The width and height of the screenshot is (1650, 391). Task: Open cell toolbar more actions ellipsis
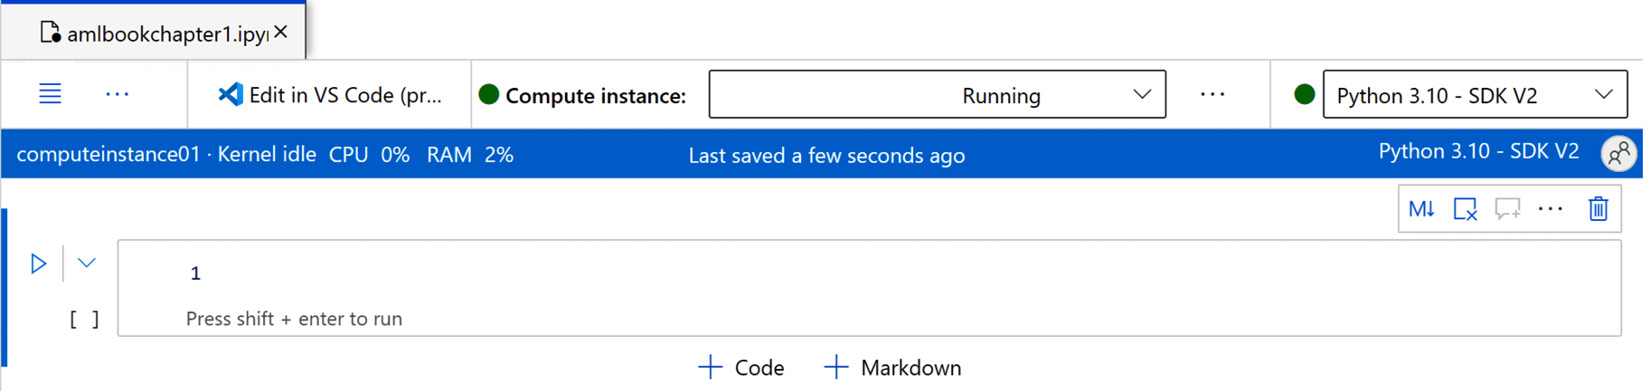[x=1550, y=208]
